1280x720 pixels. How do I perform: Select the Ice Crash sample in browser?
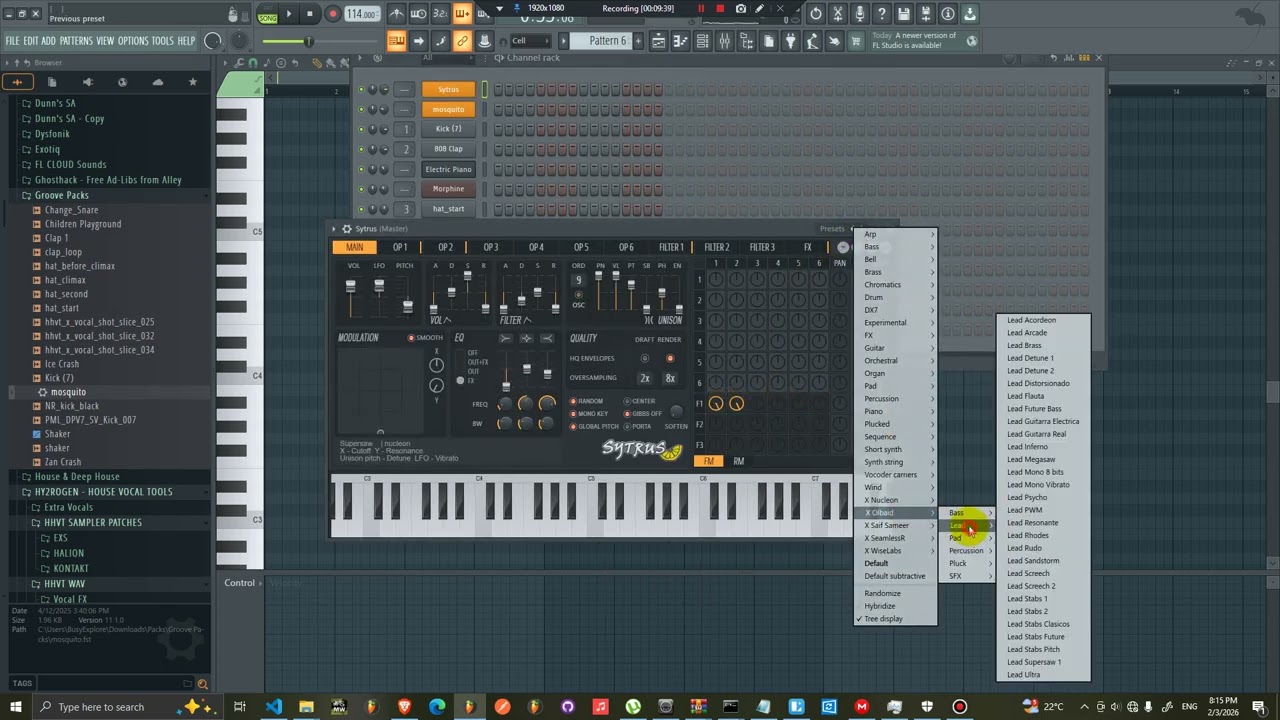click(x=62, y=364)
